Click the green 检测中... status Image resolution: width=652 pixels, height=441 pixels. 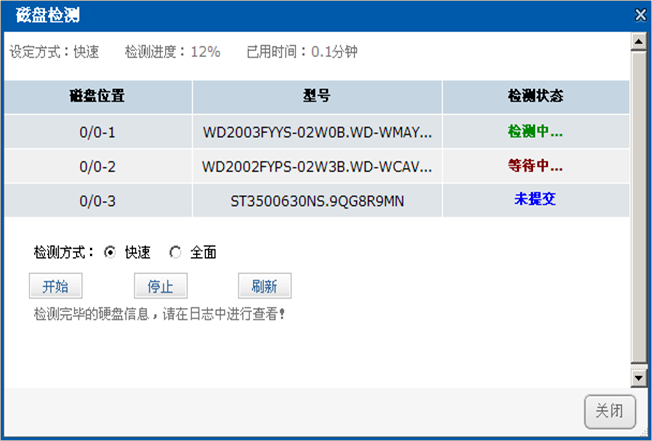(535, 132)
